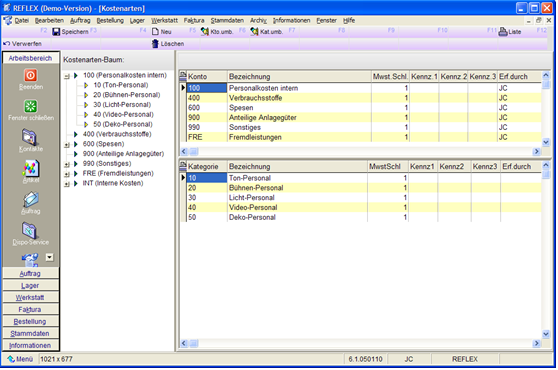Click the Kto.umb. toolbar icon
Image resolution: width=558 pixels, height=370 pixels.
(205, 32)
